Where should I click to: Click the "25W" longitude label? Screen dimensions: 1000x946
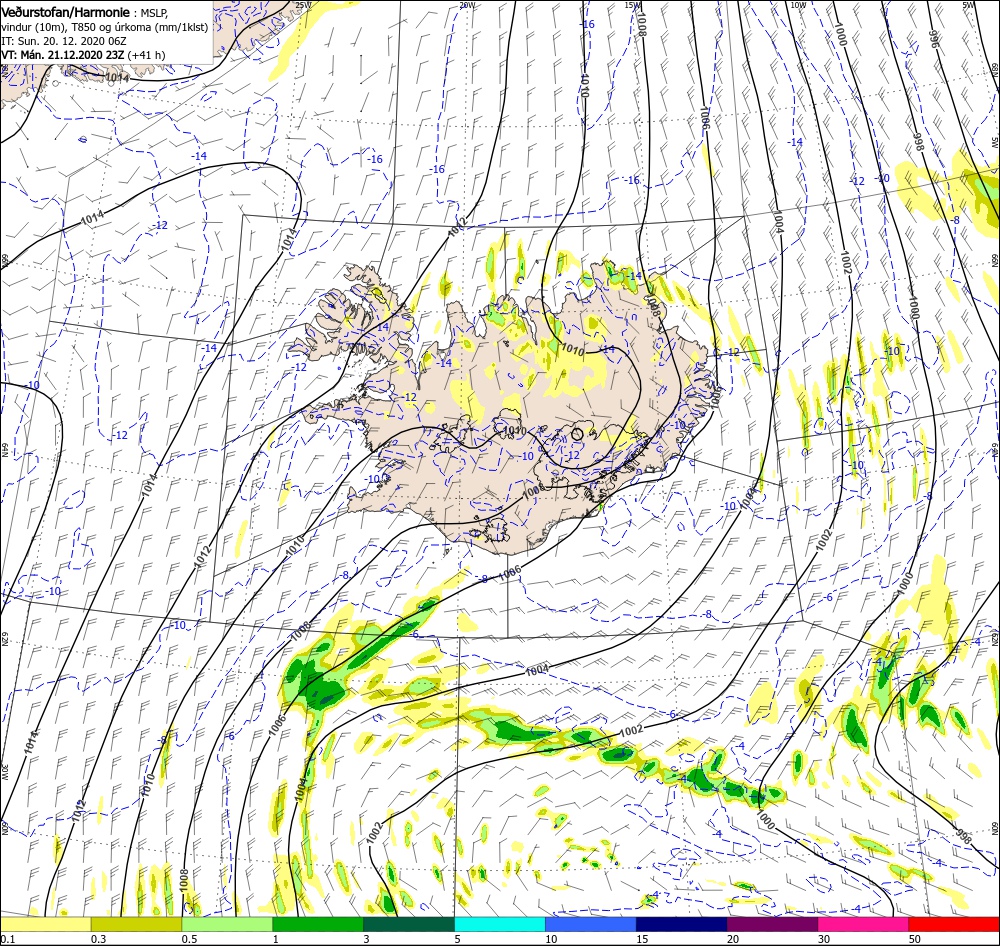(304, 5)
